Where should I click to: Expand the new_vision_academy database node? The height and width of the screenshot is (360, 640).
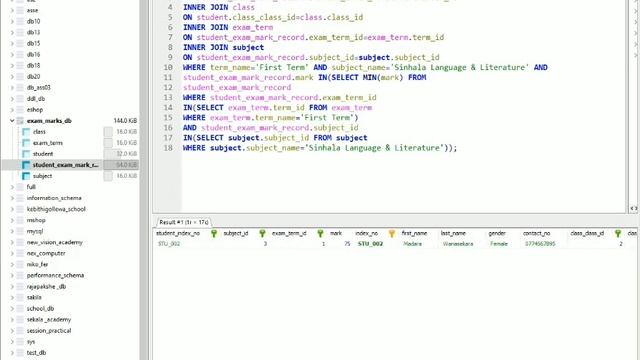tap(12, 242)
